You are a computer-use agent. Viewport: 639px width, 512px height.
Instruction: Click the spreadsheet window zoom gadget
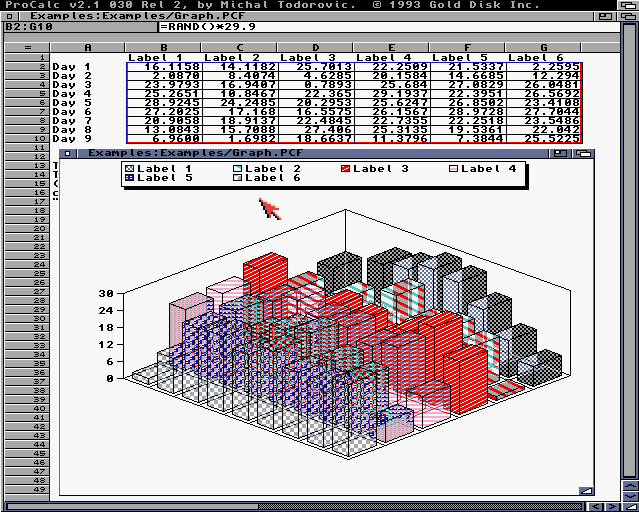(606, 16)
